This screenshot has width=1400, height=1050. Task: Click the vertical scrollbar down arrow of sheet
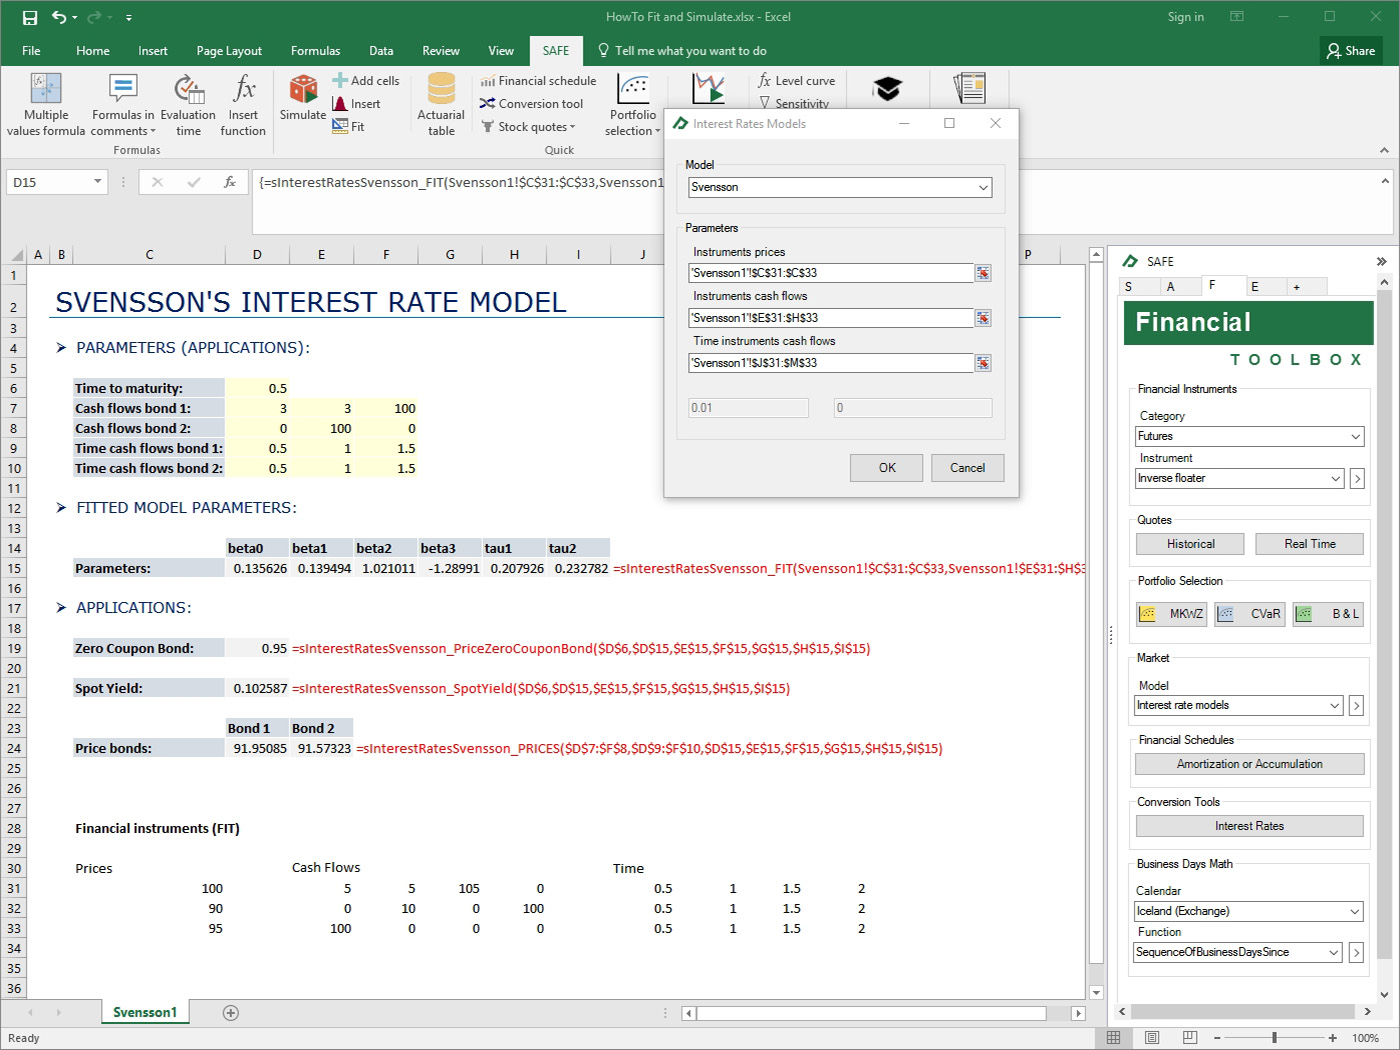[x=1096, y=992]
